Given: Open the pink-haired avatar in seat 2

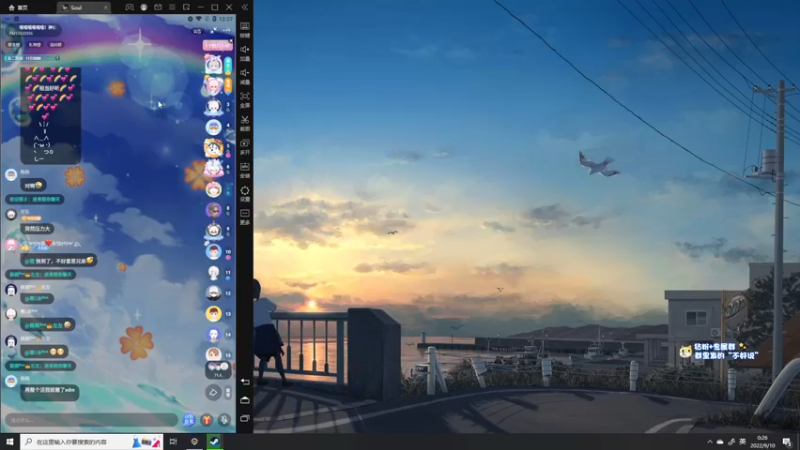Looking at the screenshot, I should 213,86.
